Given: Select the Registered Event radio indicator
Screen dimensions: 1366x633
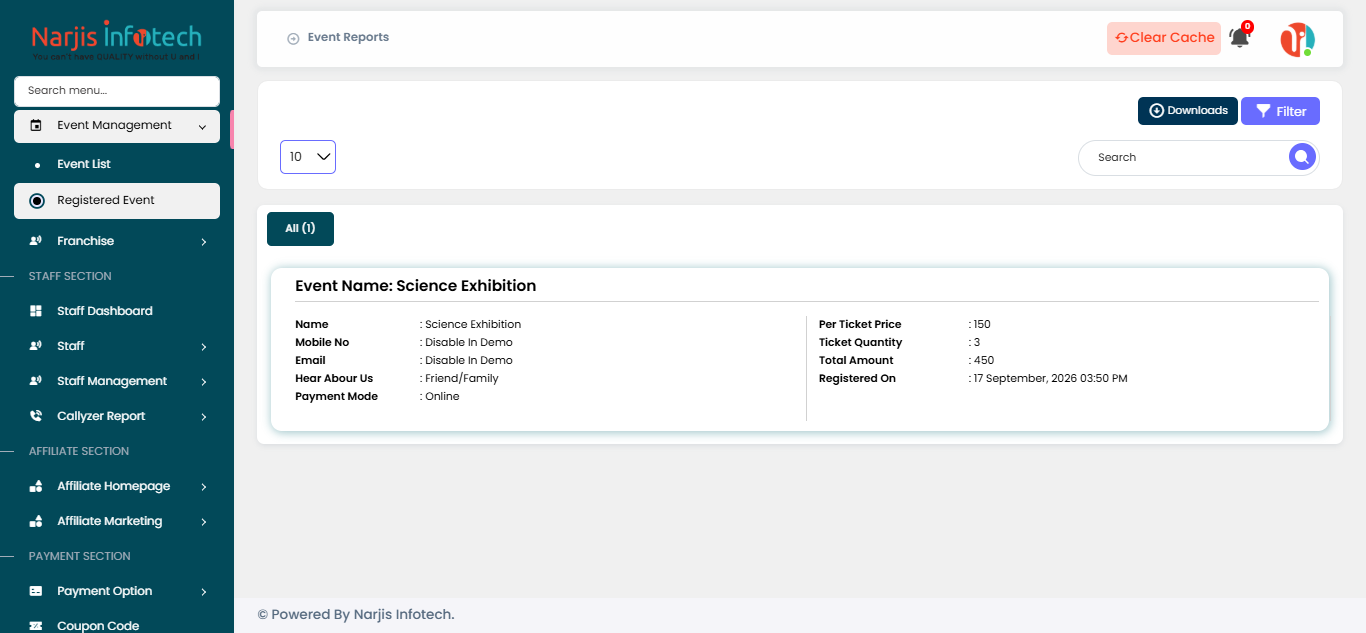Looking at the screenshot, I should [37, 201].
